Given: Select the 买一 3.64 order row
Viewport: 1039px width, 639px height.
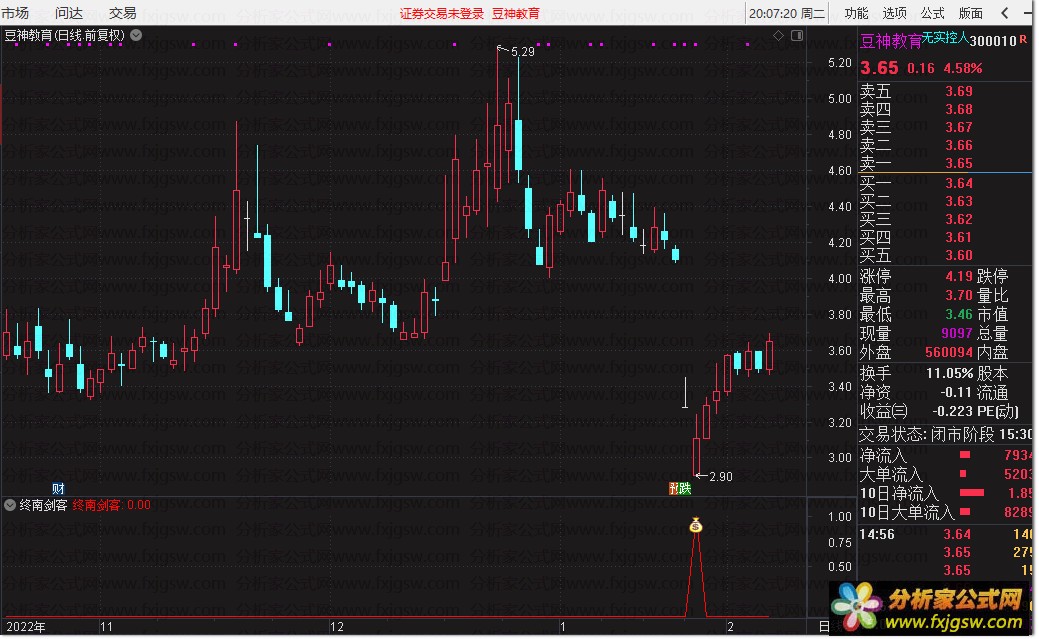Looking at the screenshot, I should (x=944, y=183).
